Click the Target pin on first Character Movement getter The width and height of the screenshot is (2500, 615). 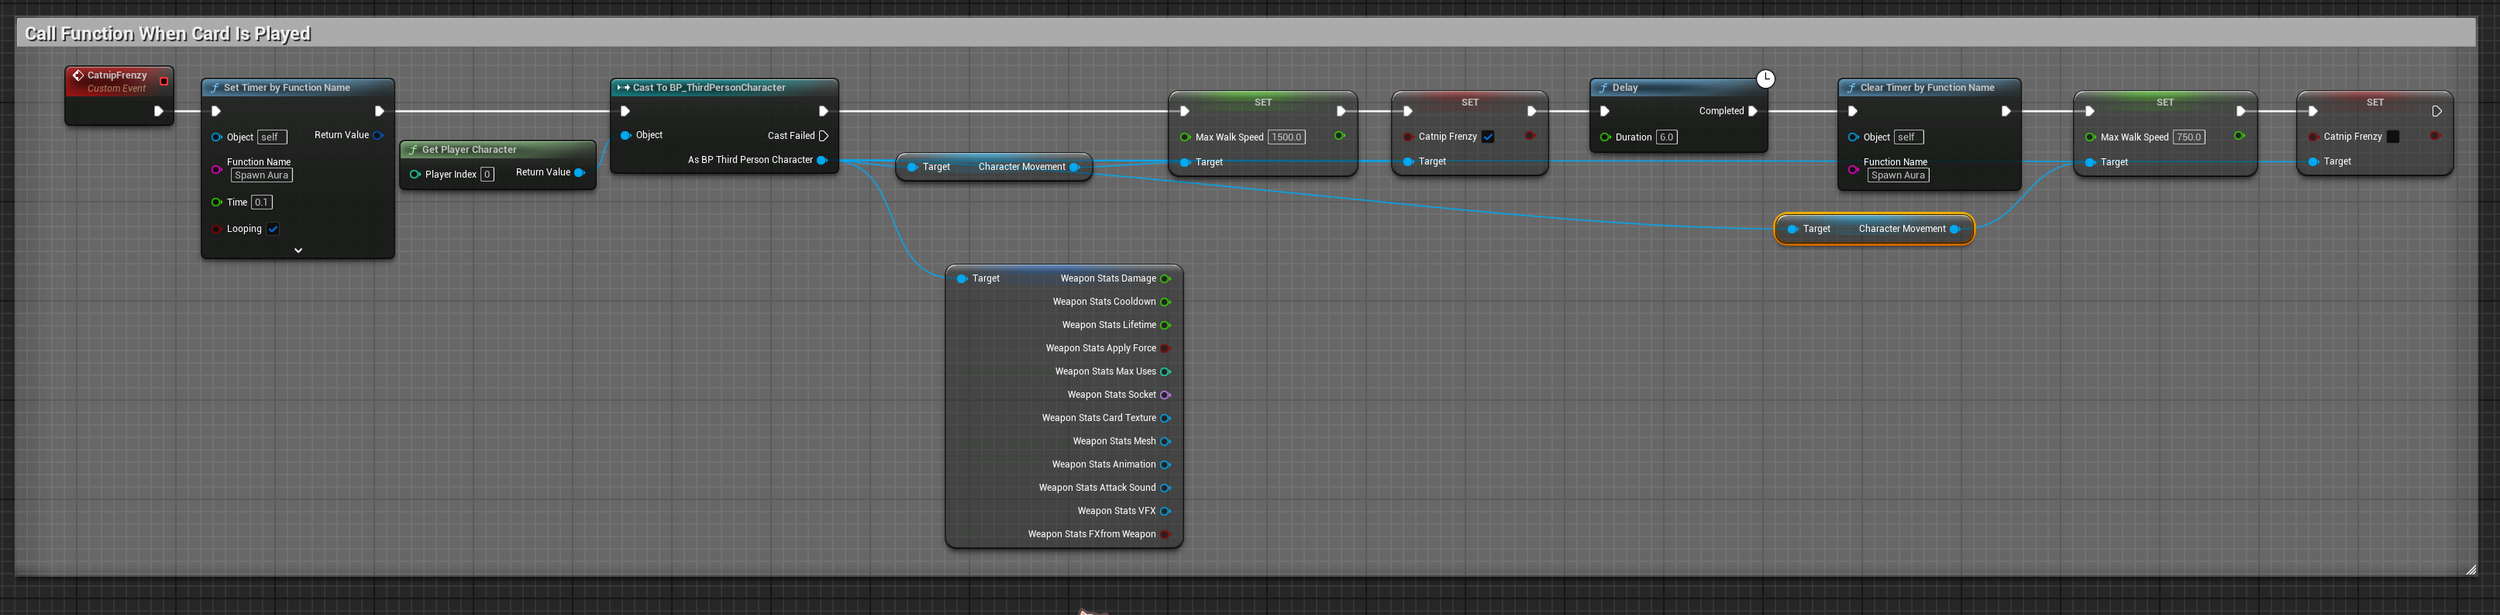tap(912, 167)
